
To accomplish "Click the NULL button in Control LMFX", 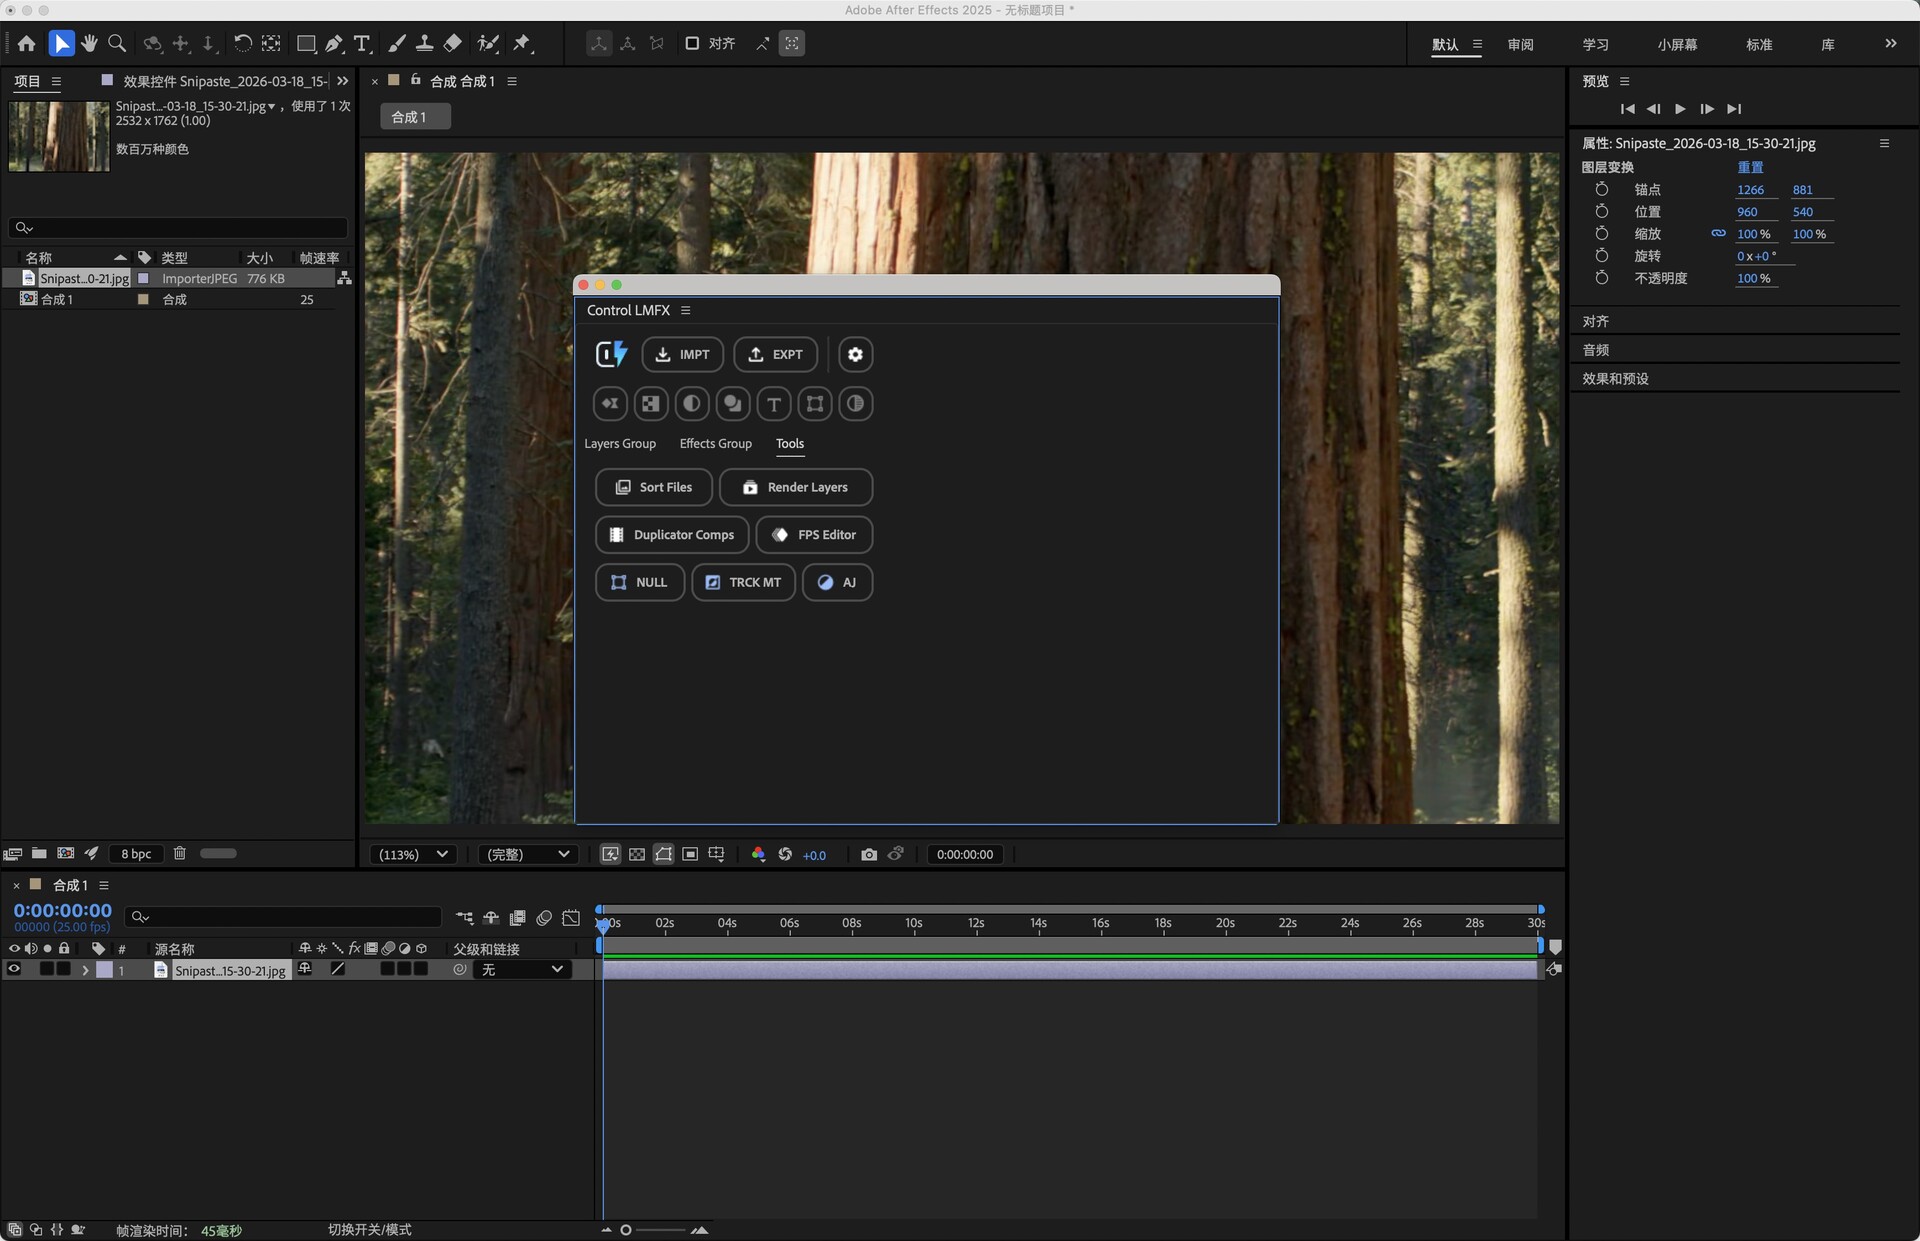I will [x=640, y=582].
